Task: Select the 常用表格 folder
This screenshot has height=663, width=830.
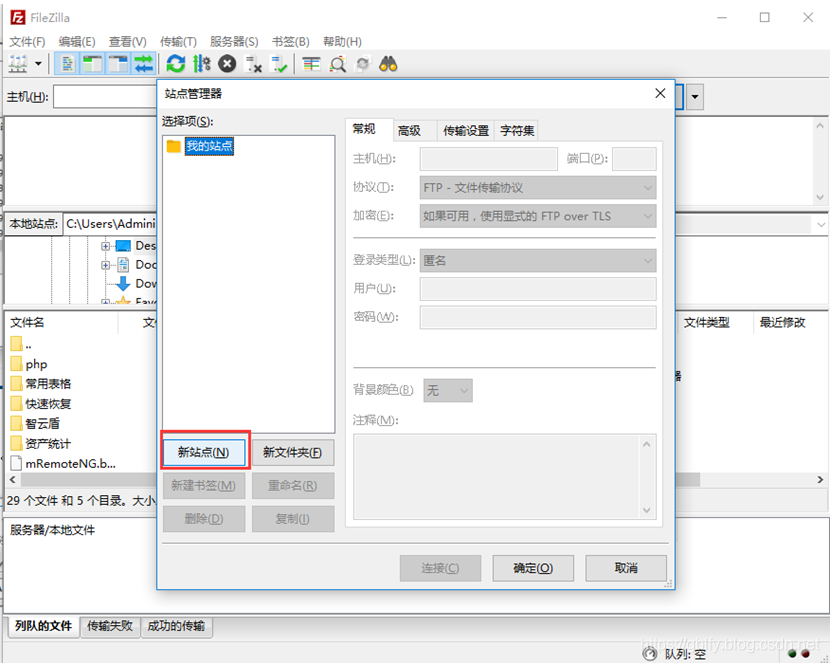Action: [x=48, y=384]
